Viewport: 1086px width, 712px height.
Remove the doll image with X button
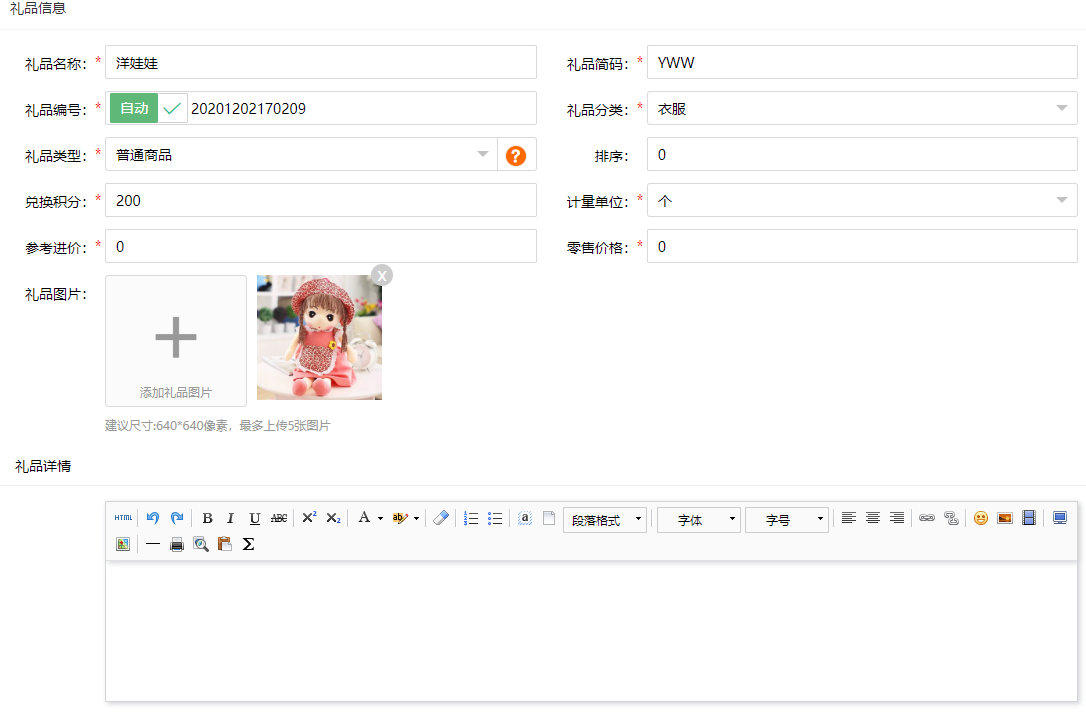point(382,275)
